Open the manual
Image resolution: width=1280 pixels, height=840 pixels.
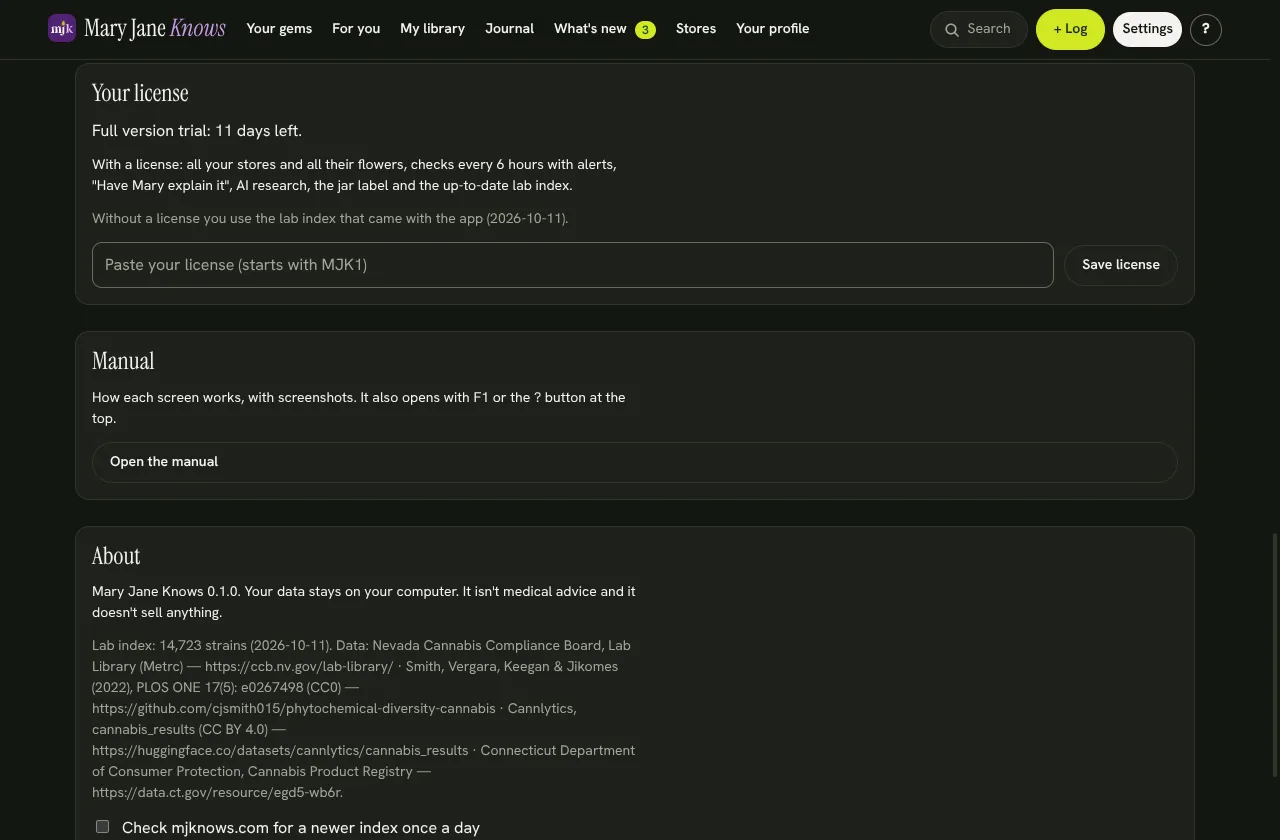point(635,462)
